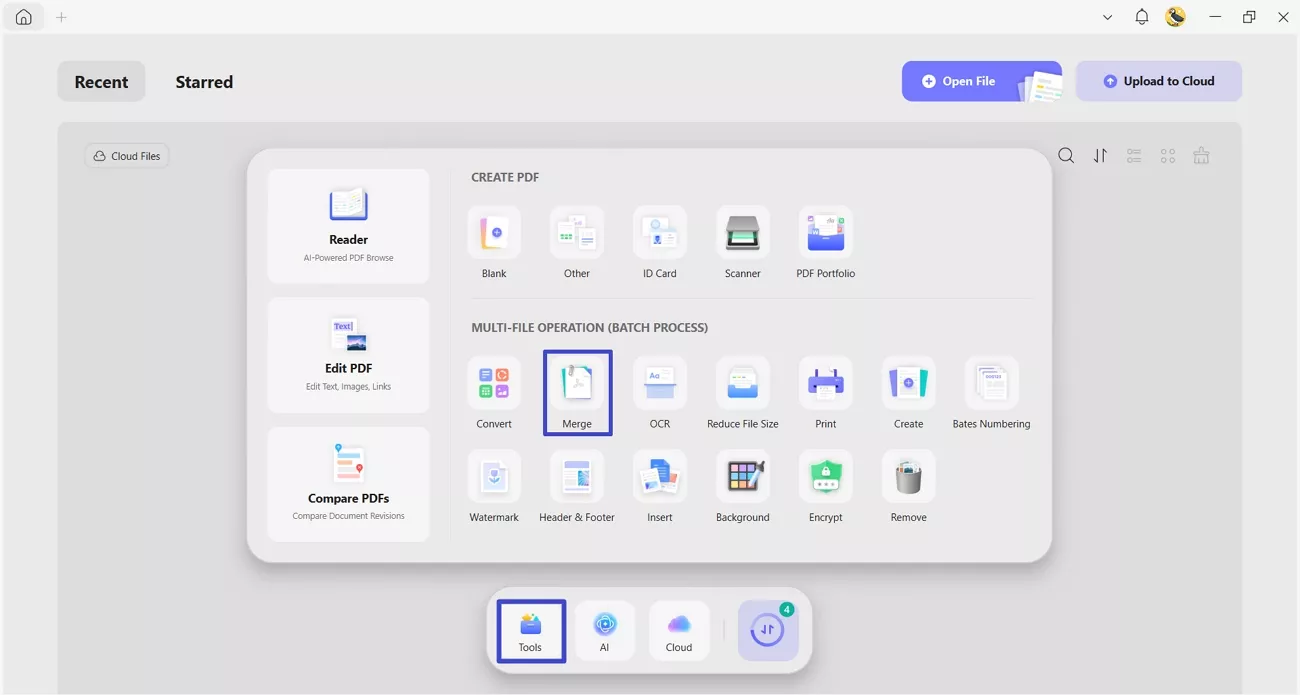1300x695 pixels.
Task: Select Header & Footer tool
Action: [x=577, y=487]
